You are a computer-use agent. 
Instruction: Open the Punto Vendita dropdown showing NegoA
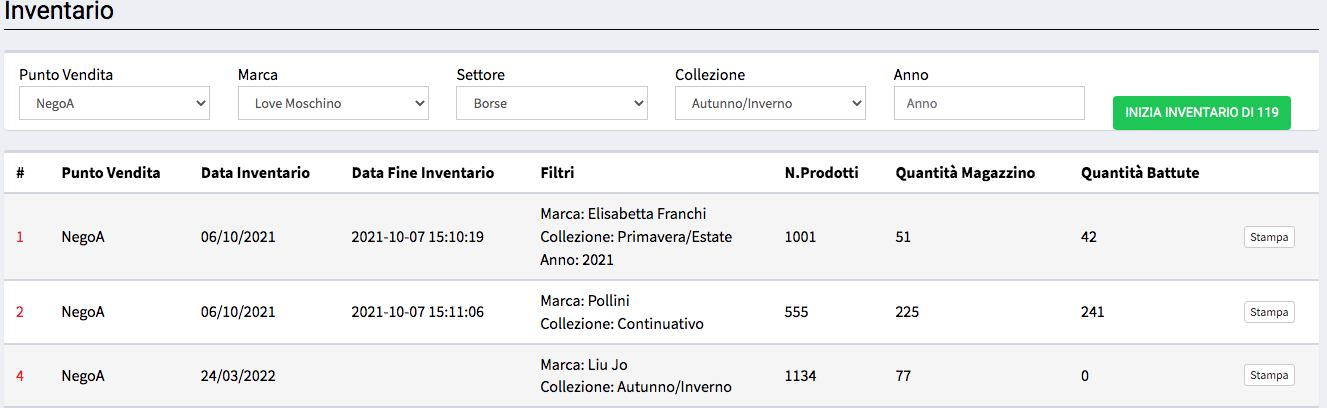pyautogui.click(x=114, y=103)
